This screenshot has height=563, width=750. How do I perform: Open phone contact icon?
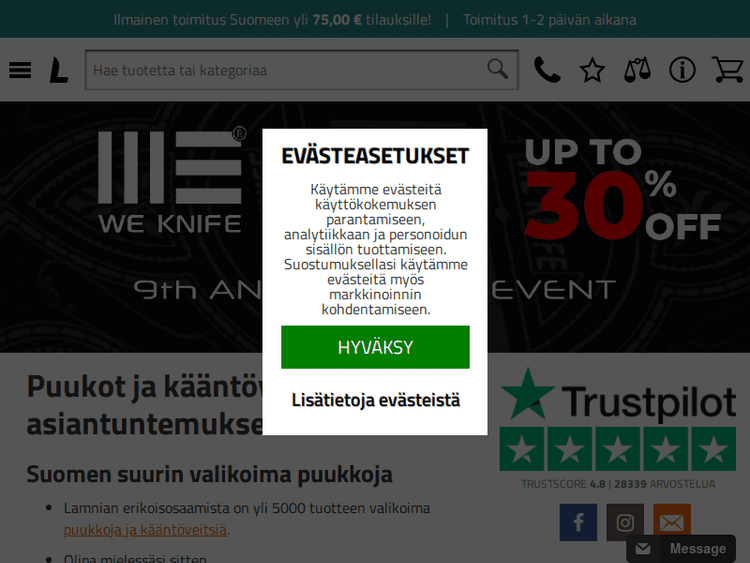click(547, 70)
